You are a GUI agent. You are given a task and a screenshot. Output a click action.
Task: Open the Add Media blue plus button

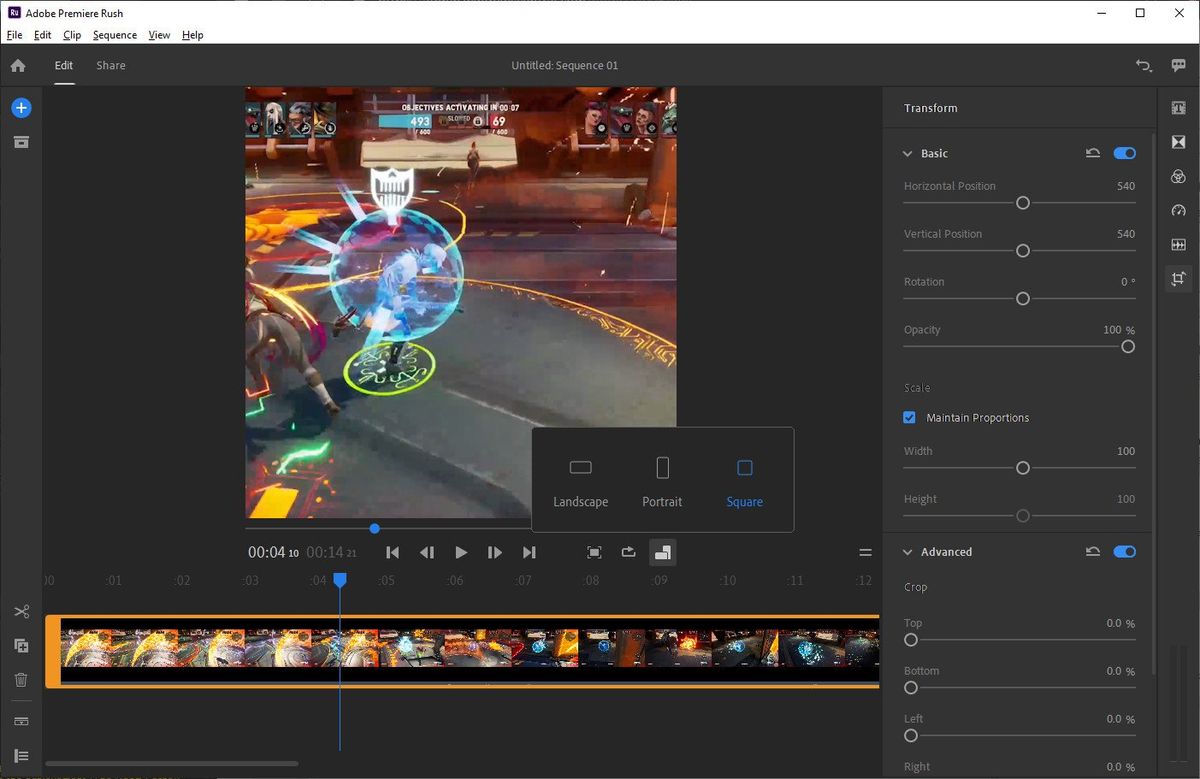click(21, 107)
